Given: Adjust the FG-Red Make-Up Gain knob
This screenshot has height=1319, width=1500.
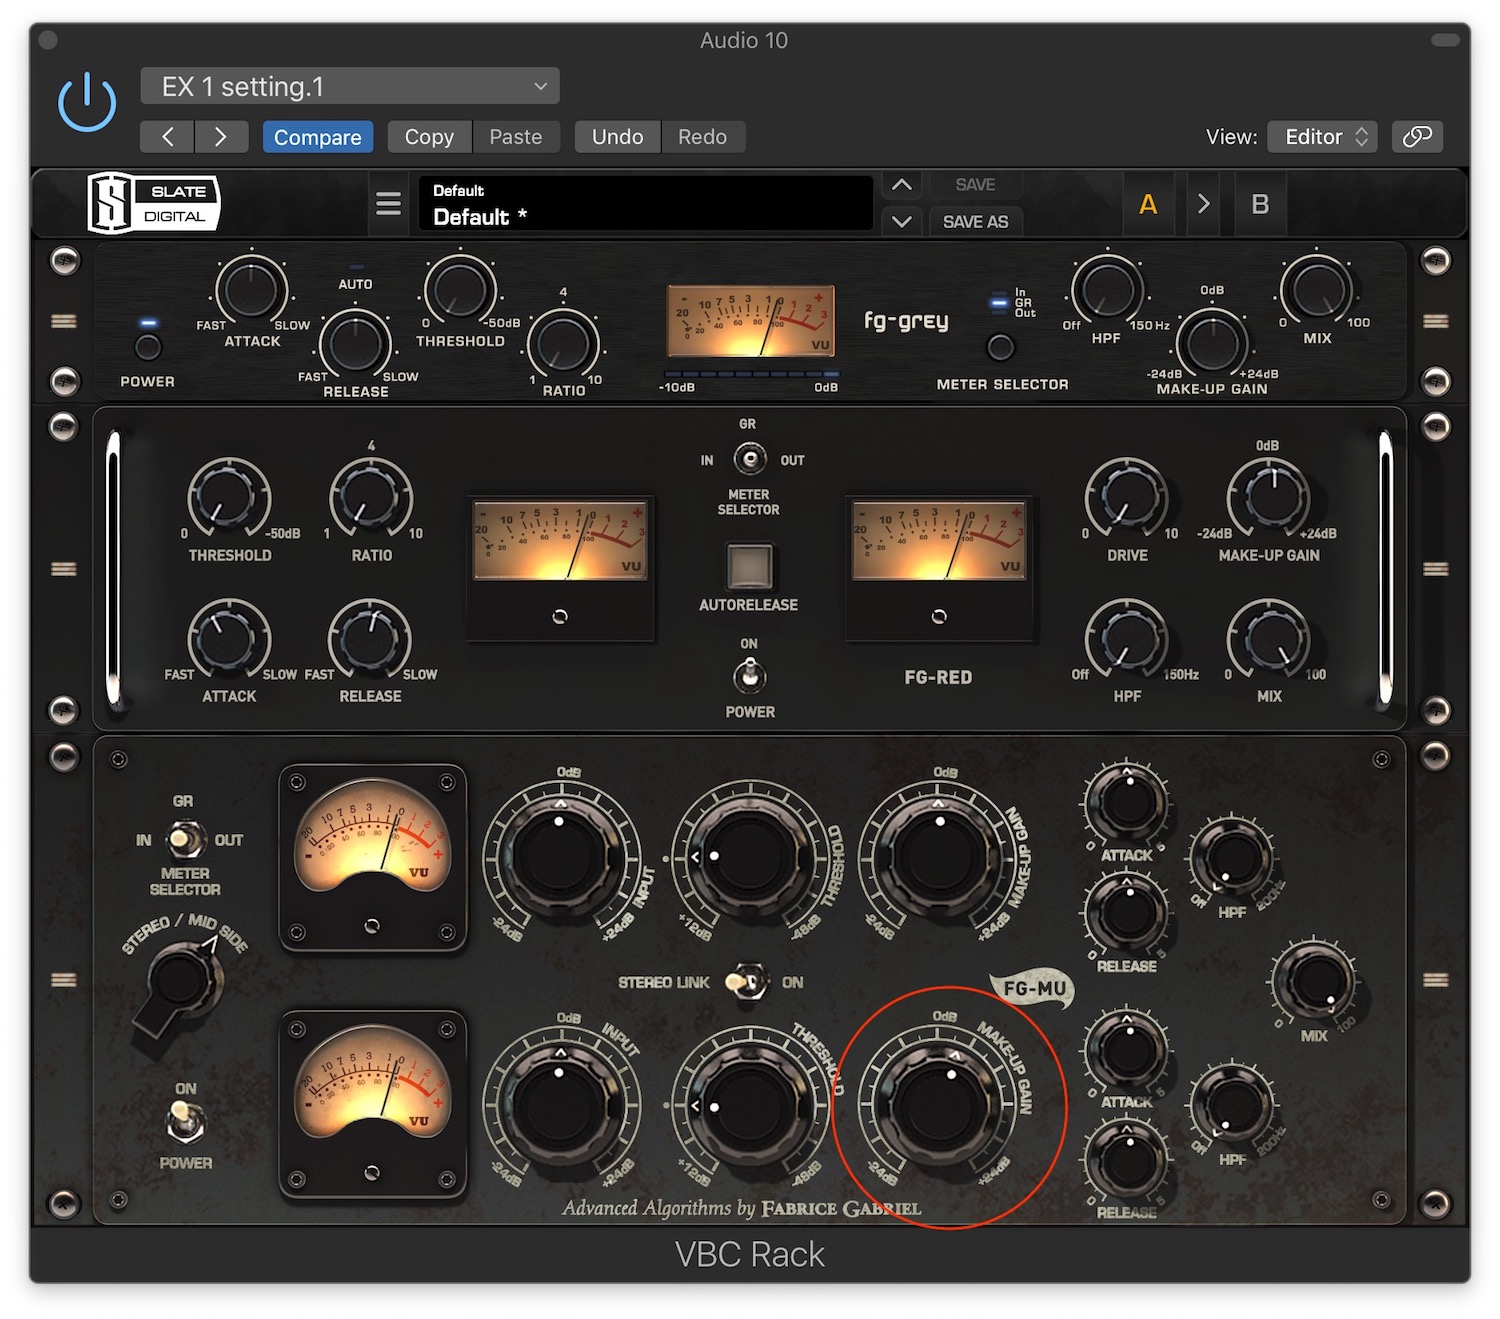Looking at the screenshot, I should tap(1269, 497).
